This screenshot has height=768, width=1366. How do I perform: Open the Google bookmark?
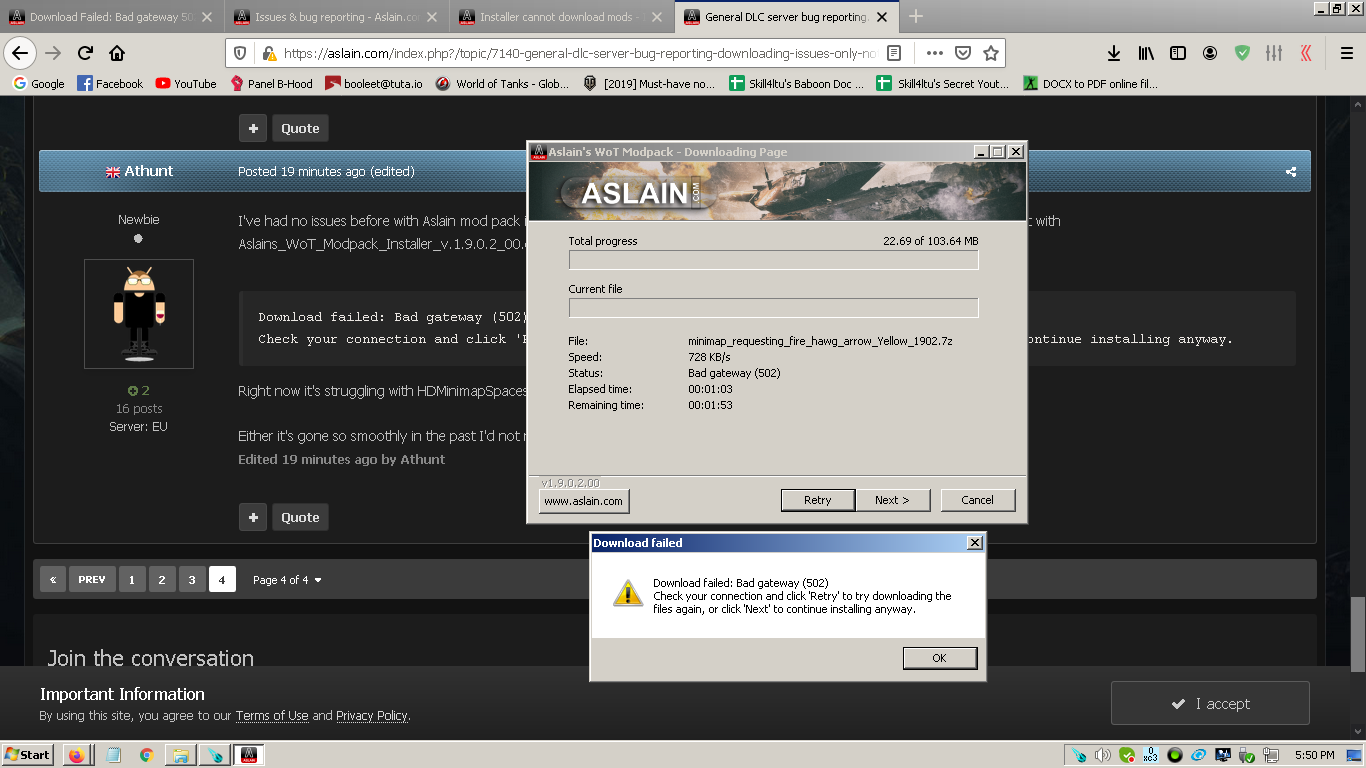(x=39, y=84)
